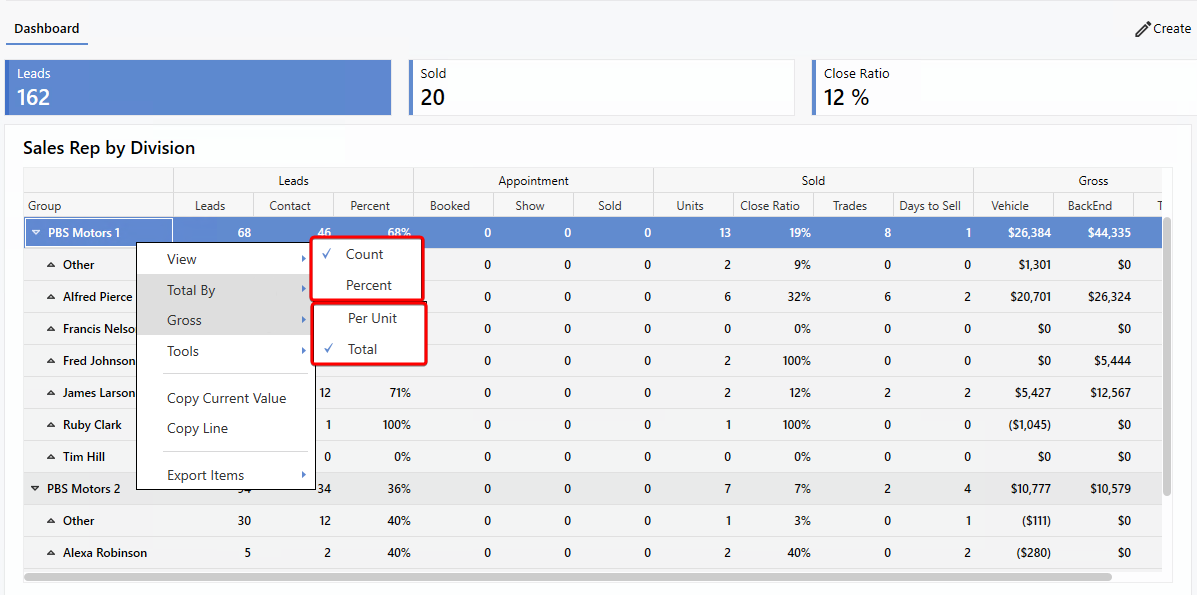The height and width of the screenshot is (595, 1197).
Task: Expand the Alexa Robinson row arrow
Action: coord(51,553)
